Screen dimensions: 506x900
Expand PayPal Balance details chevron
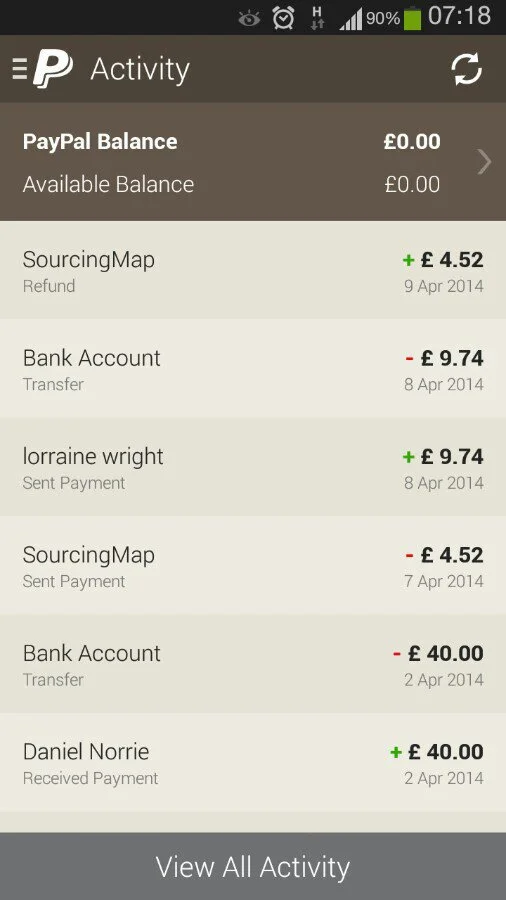pos(484,162)
